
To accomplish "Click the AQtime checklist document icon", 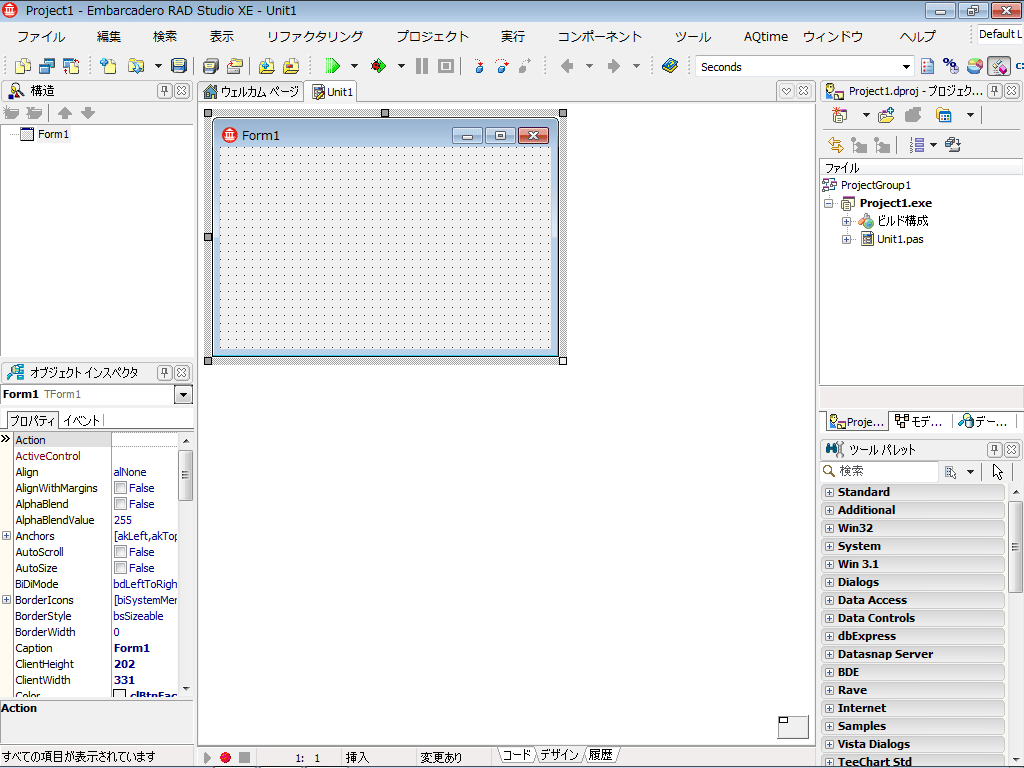I will click(x=927, y=66).
